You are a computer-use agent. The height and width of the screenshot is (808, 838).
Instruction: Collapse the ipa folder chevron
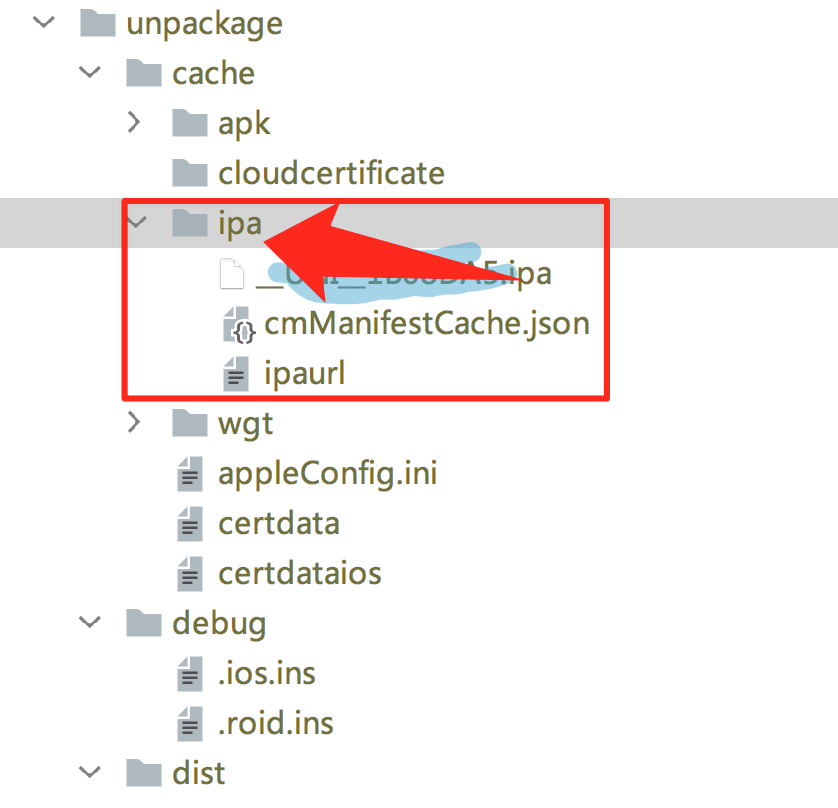[136, 223]
